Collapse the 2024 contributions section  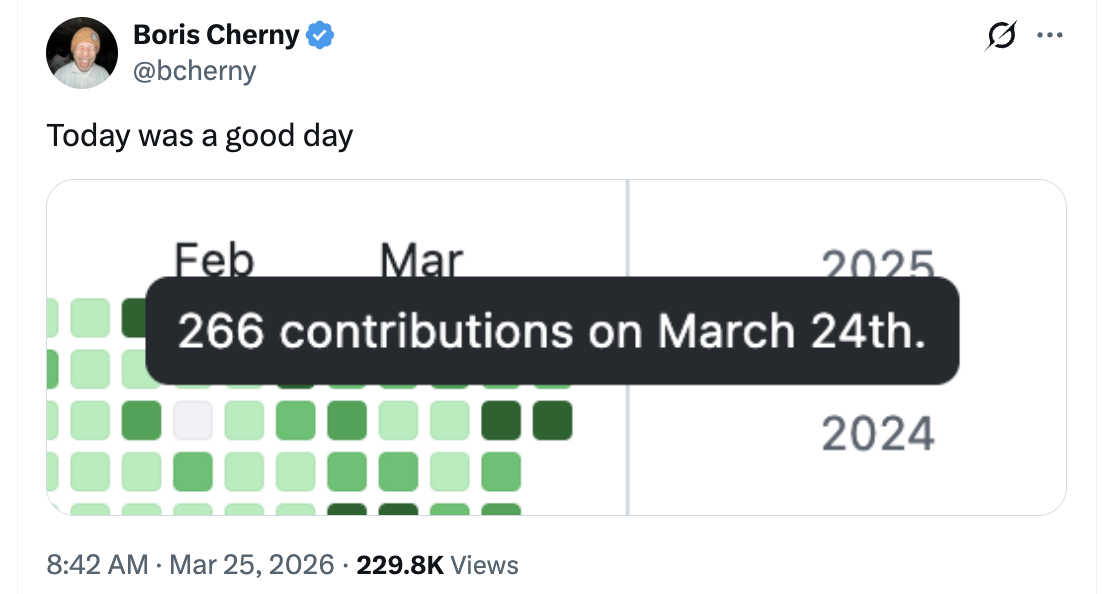(x=878, y=432)
